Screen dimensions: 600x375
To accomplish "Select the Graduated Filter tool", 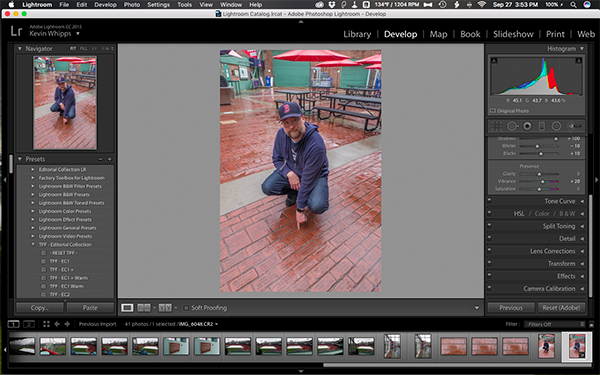I will pos(542,126).
